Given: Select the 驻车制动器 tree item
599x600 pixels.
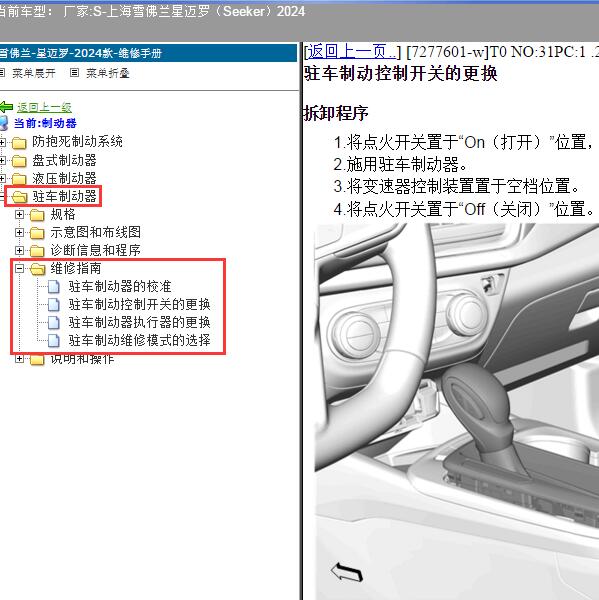Looking at the screenshot, I should 64,196.
